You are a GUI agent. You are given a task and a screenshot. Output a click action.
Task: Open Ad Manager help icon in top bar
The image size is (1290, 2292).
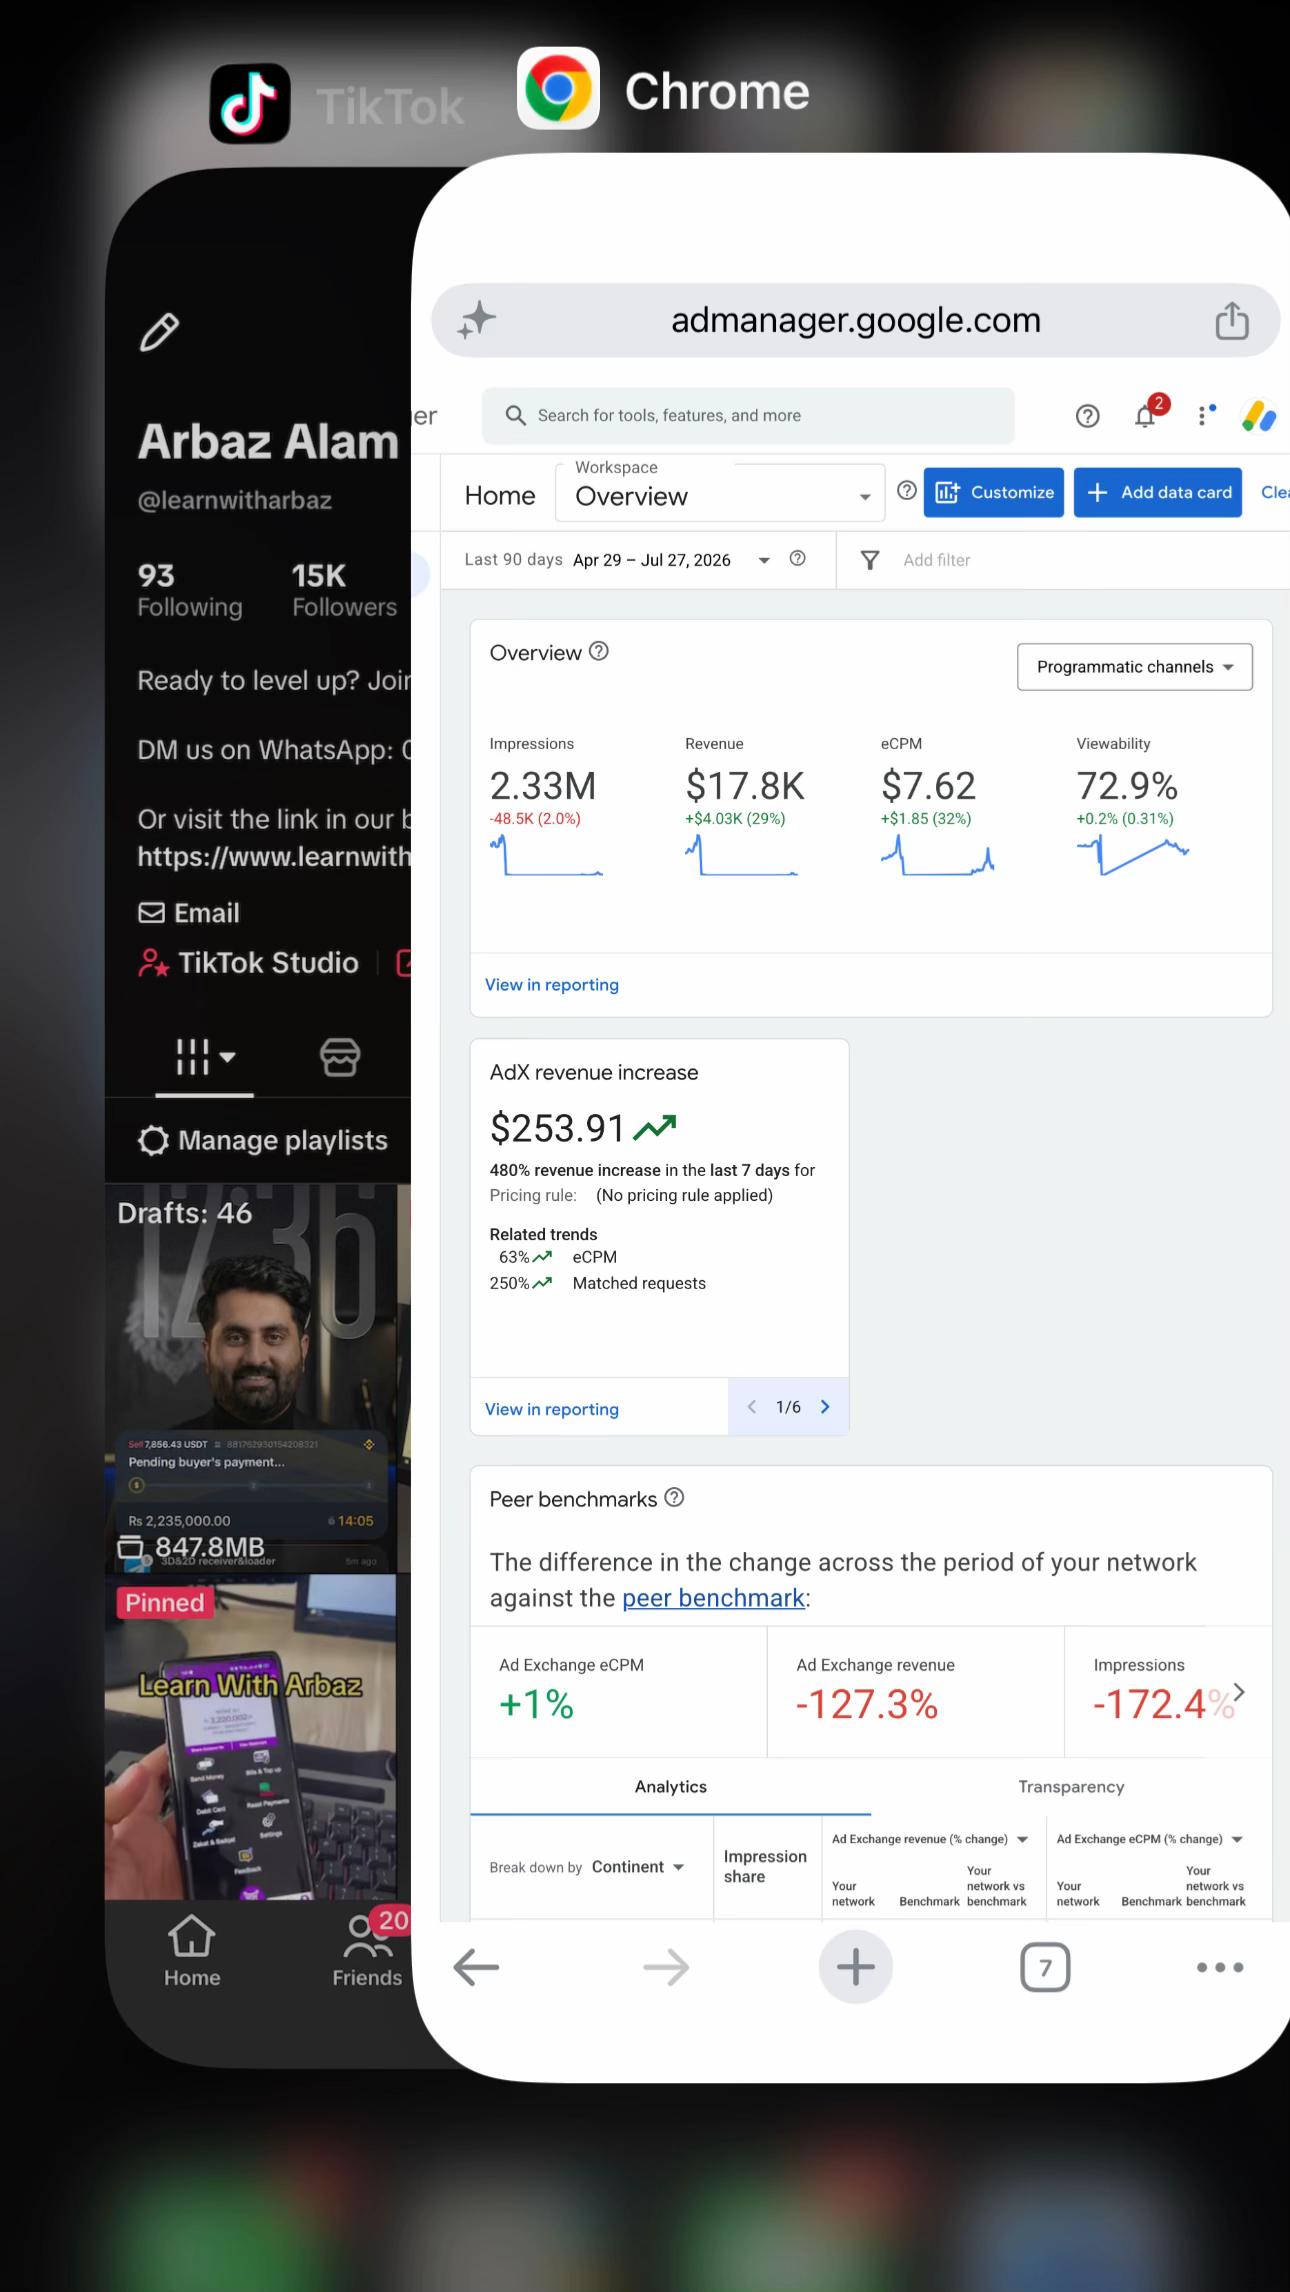click(x=1087, y=416)
